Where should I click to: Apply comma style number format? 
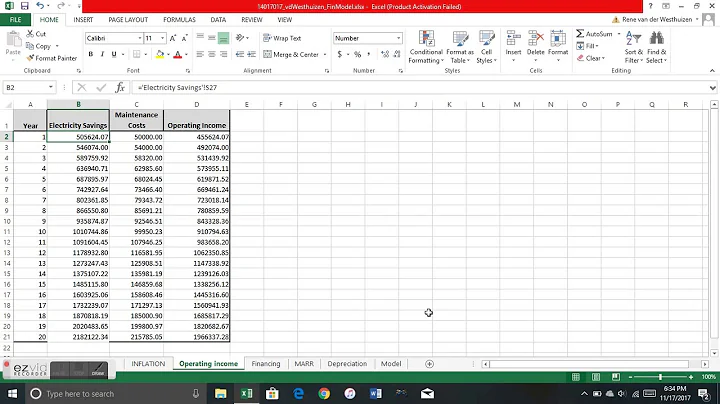368,54
